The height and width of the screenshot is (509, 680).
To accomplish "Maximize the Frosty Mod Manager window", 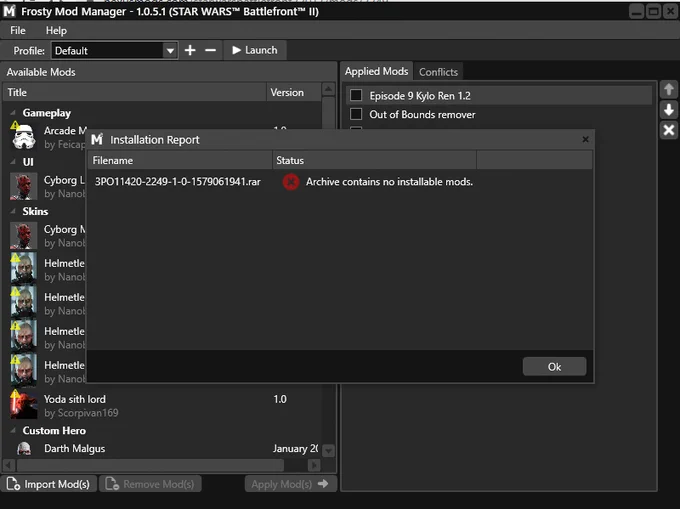I will [x=653, y=11].
